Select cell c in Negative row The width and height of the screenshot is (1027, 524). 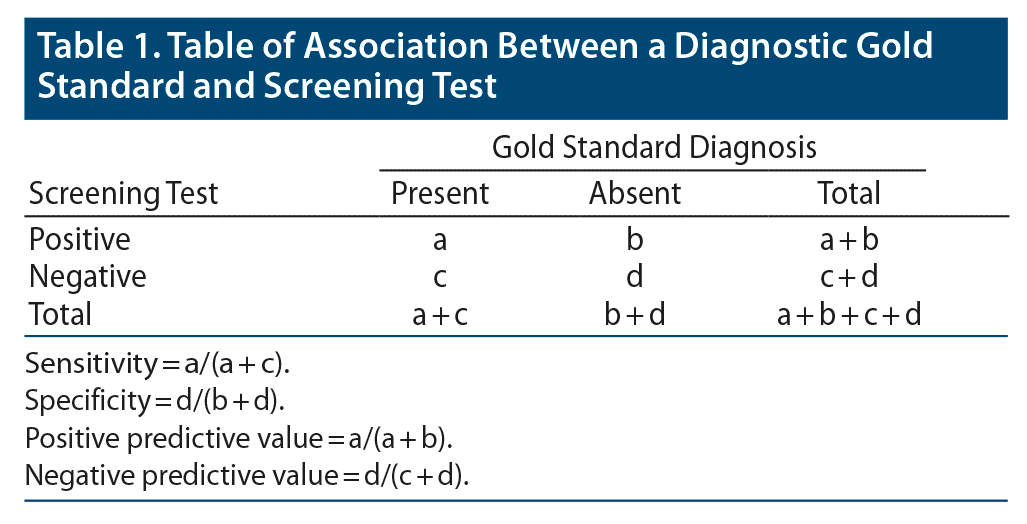pyautogui.click(x=440, y=276)
